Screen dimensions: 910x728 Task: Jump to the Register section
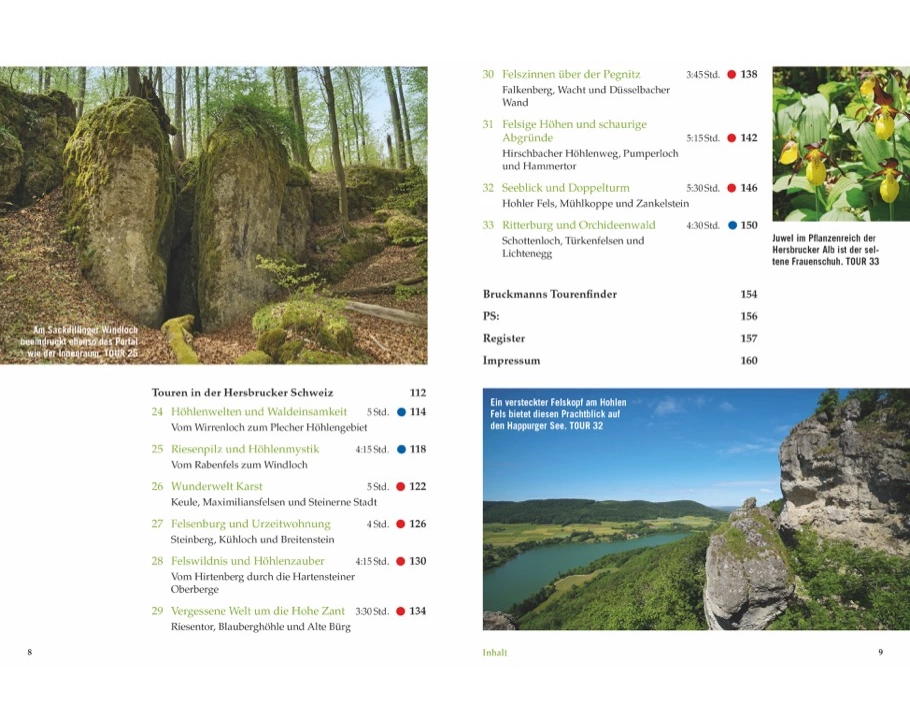(504, 339)
